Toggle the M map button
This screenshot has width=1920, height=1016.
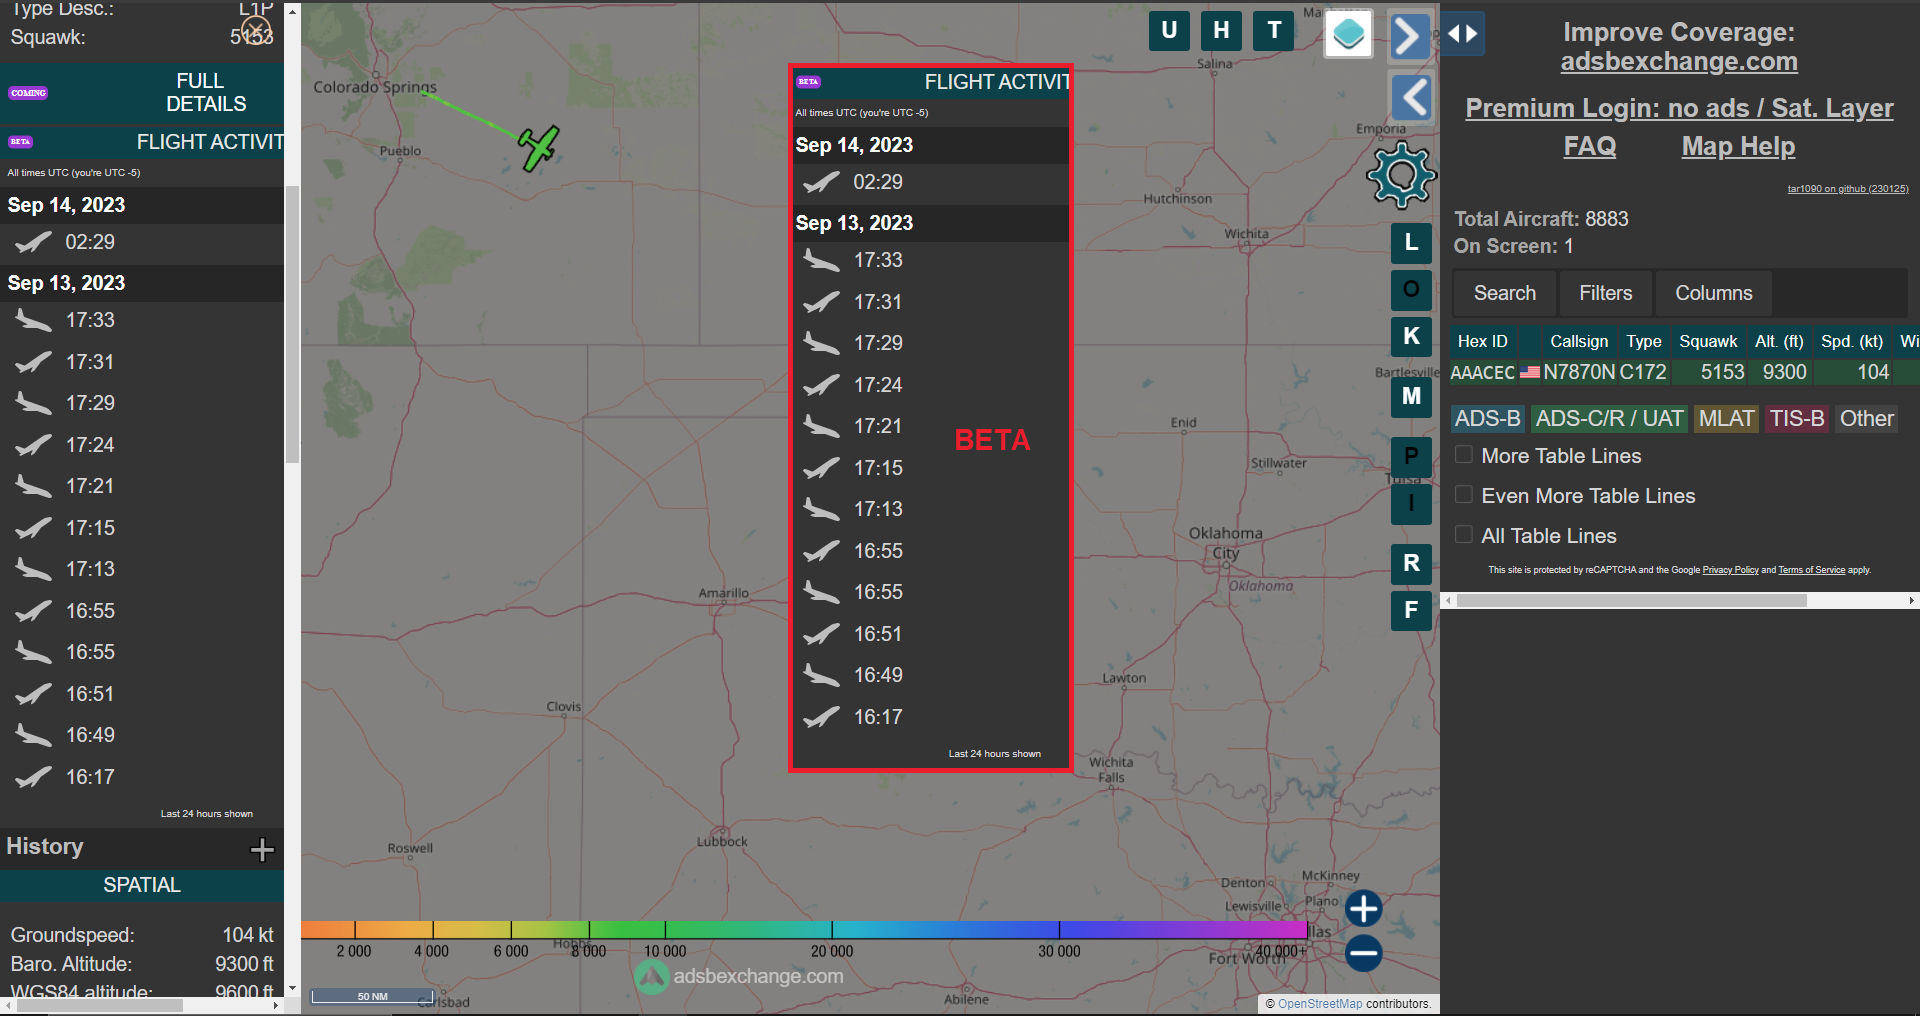point(1411,397)
